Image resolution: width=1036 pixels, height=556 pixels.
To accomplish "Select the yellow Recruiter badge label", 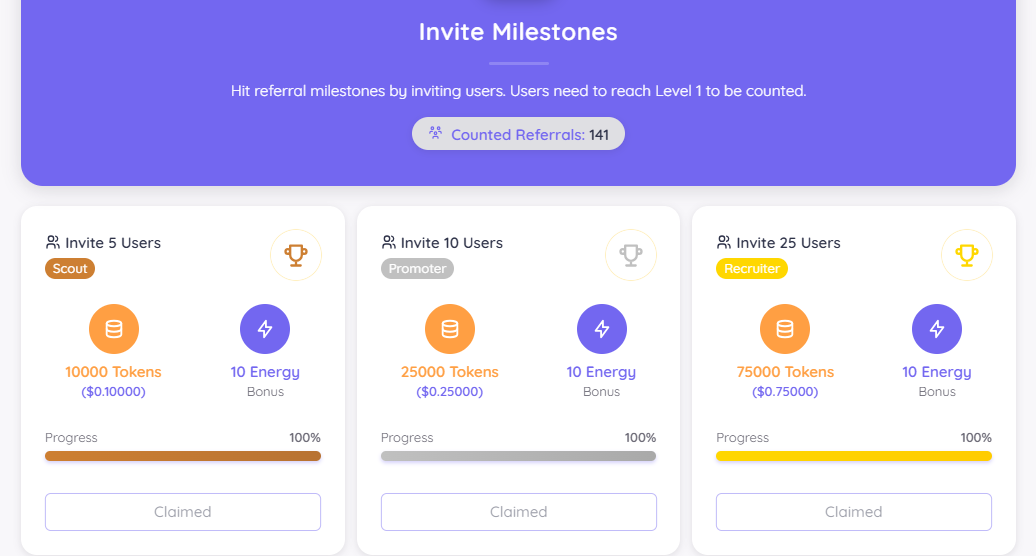I will pyautogui.click(x=752, y=268).
